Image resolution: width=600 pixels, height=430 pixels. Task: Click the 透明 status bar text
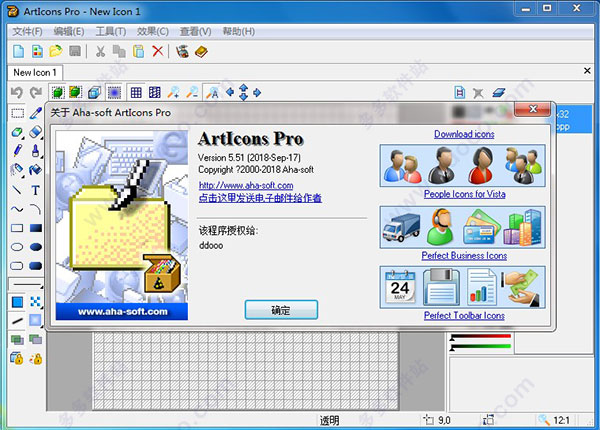click(329, 421)
